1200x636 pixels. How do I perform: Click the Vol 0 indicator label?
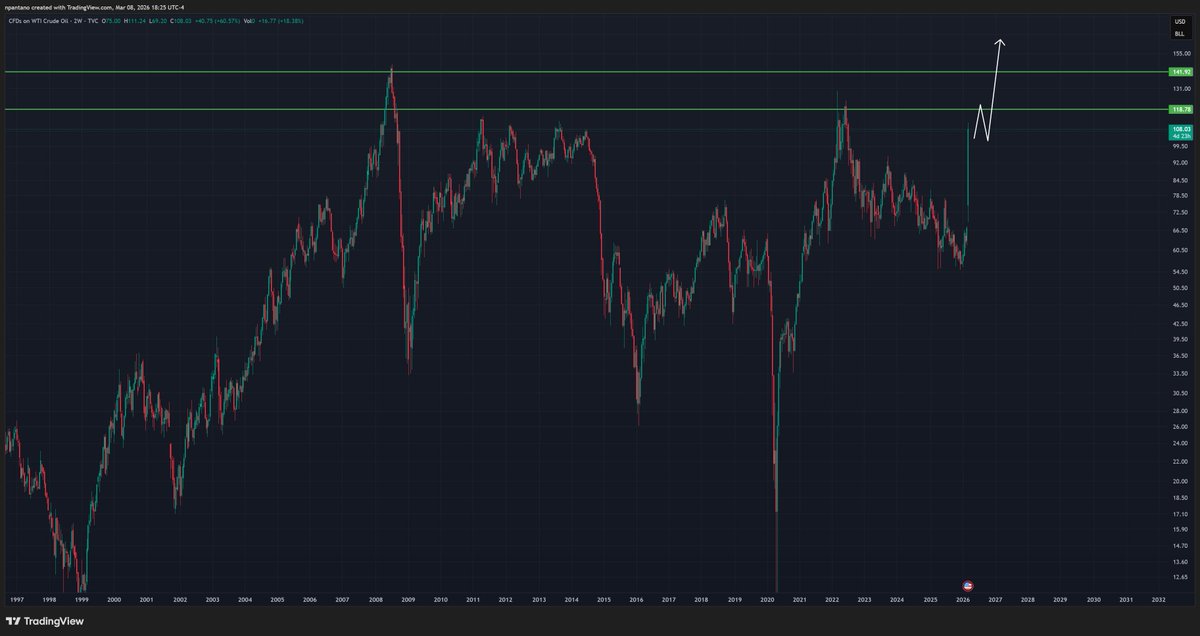(x=249, y=21)
